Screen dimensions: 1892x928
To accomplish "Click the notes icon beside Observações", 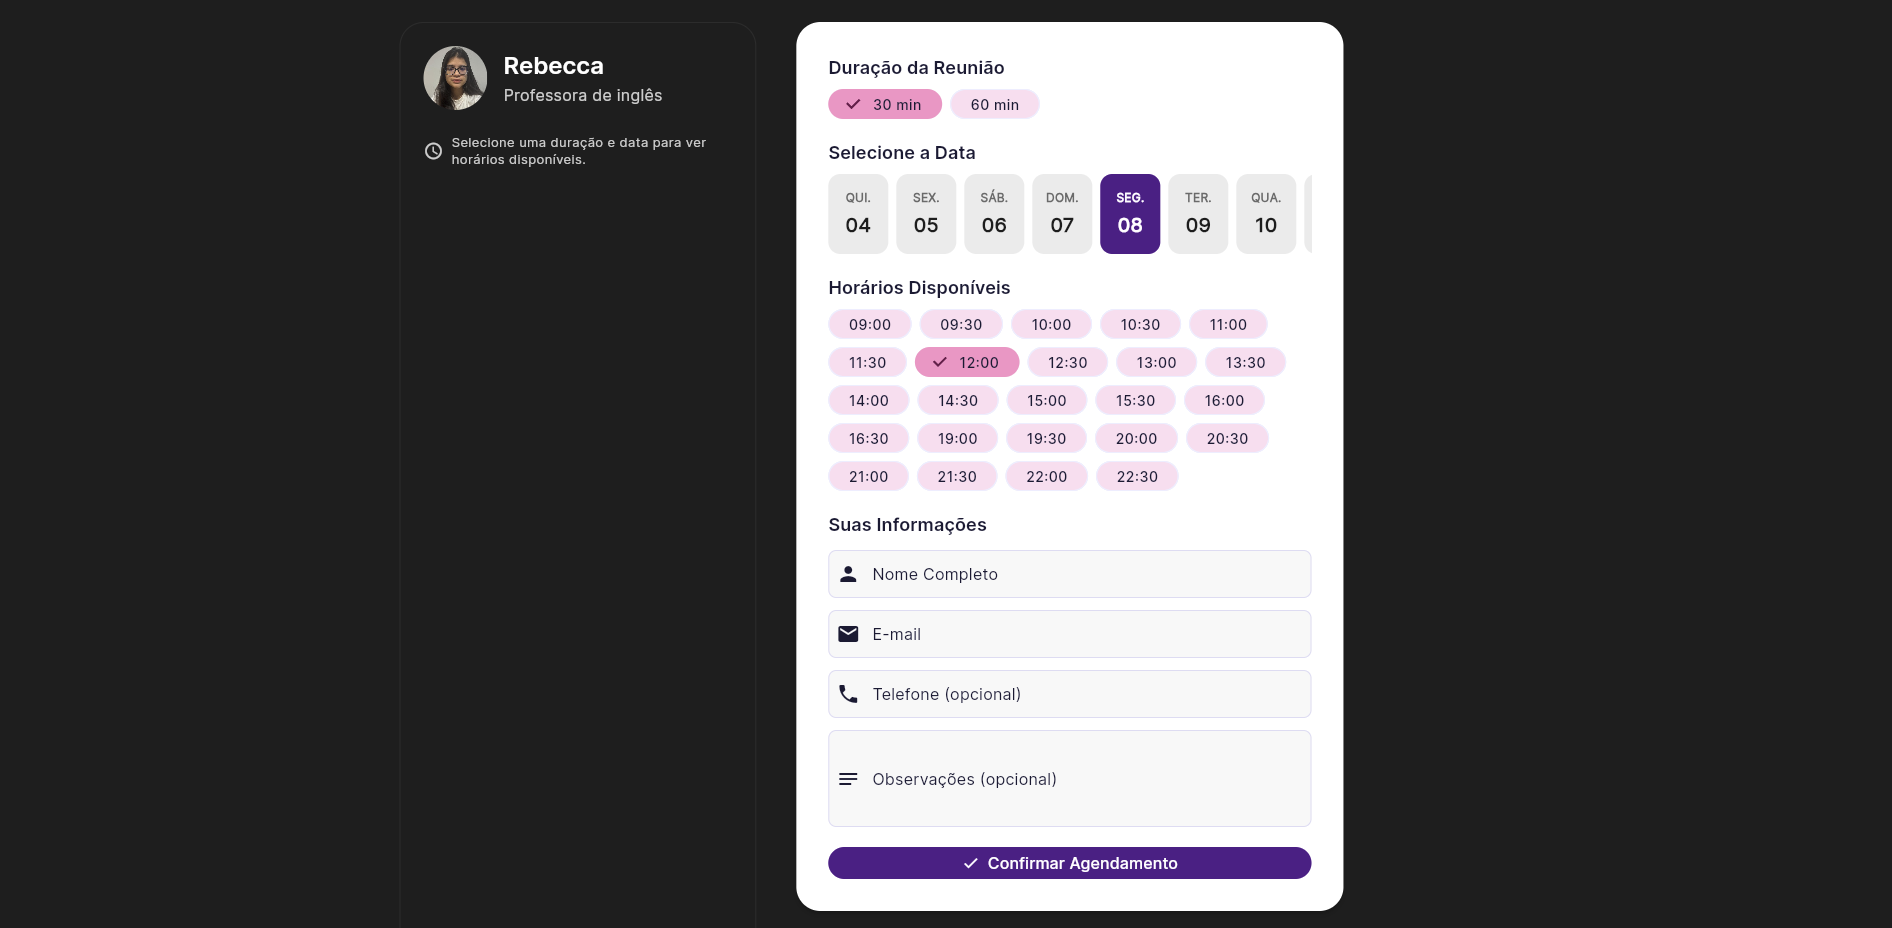I will [848, 779].
